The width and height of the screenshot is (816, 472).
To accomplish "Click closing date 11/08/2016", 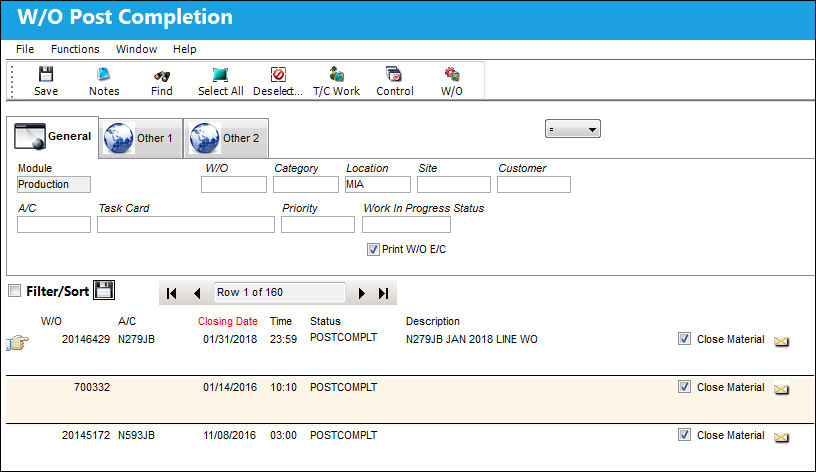I will coord(230,435).
